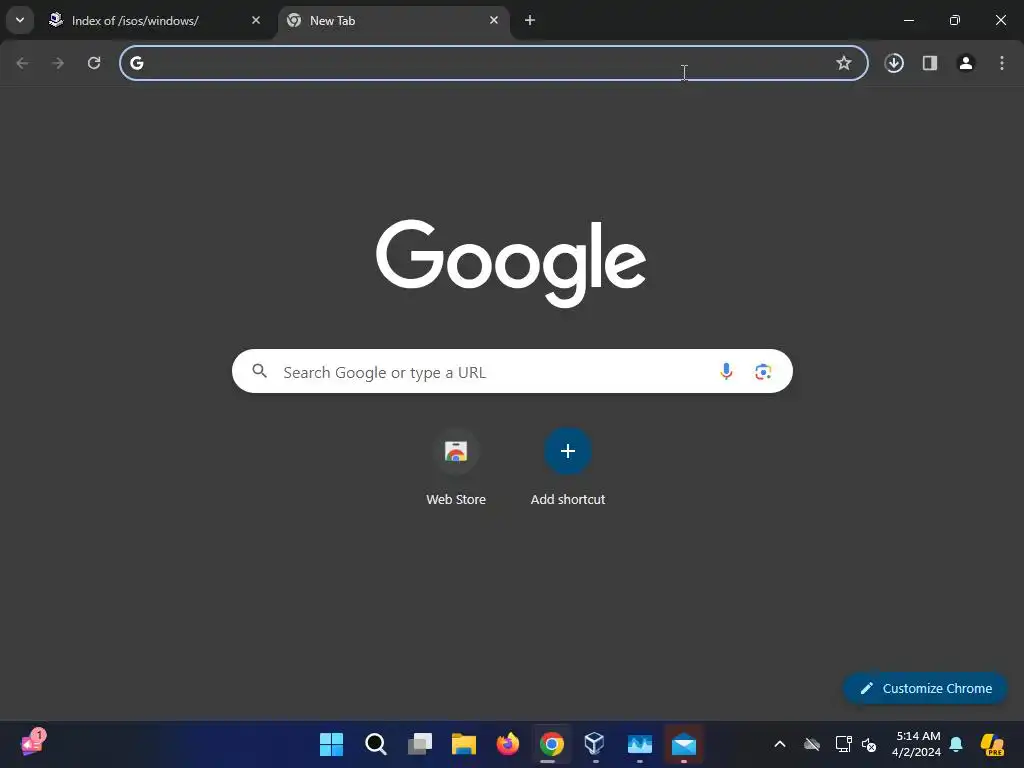Select the New Tab tab

tap(393, 20)
